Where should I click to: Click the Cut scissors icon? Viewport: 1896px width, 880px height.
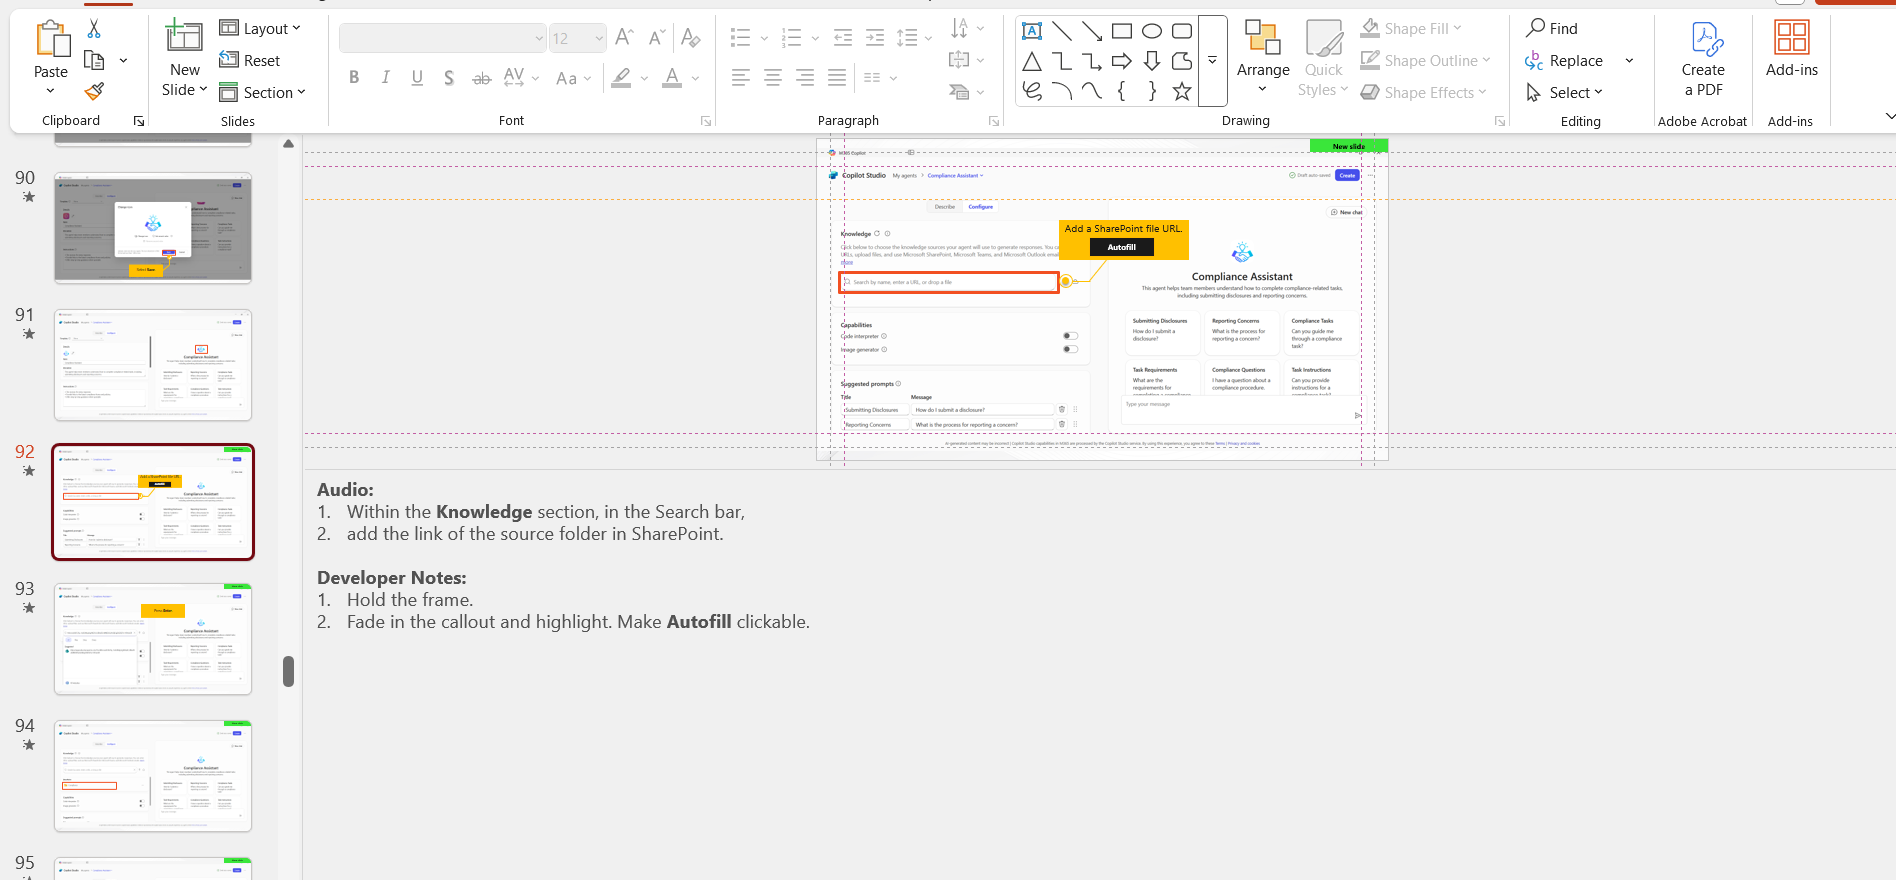pyautogui.click(x=94, y=28)
